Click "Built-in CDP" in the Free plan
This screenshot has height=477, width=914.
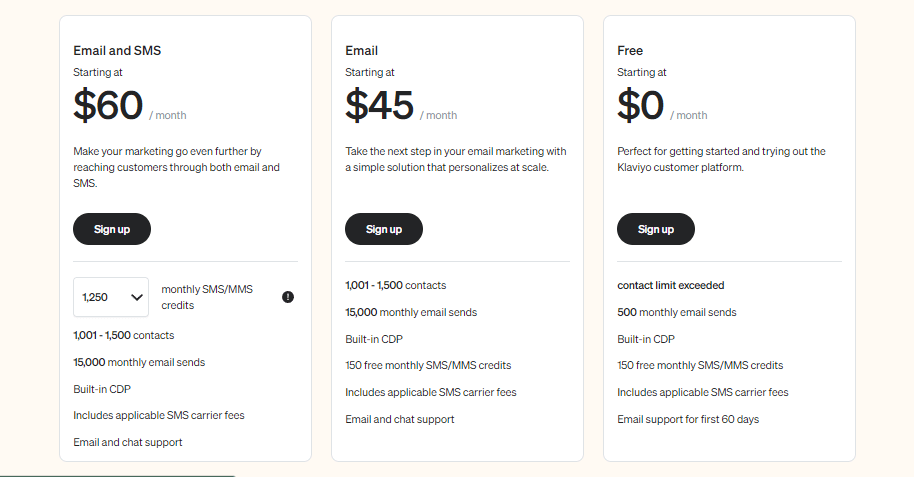point(646,339)
